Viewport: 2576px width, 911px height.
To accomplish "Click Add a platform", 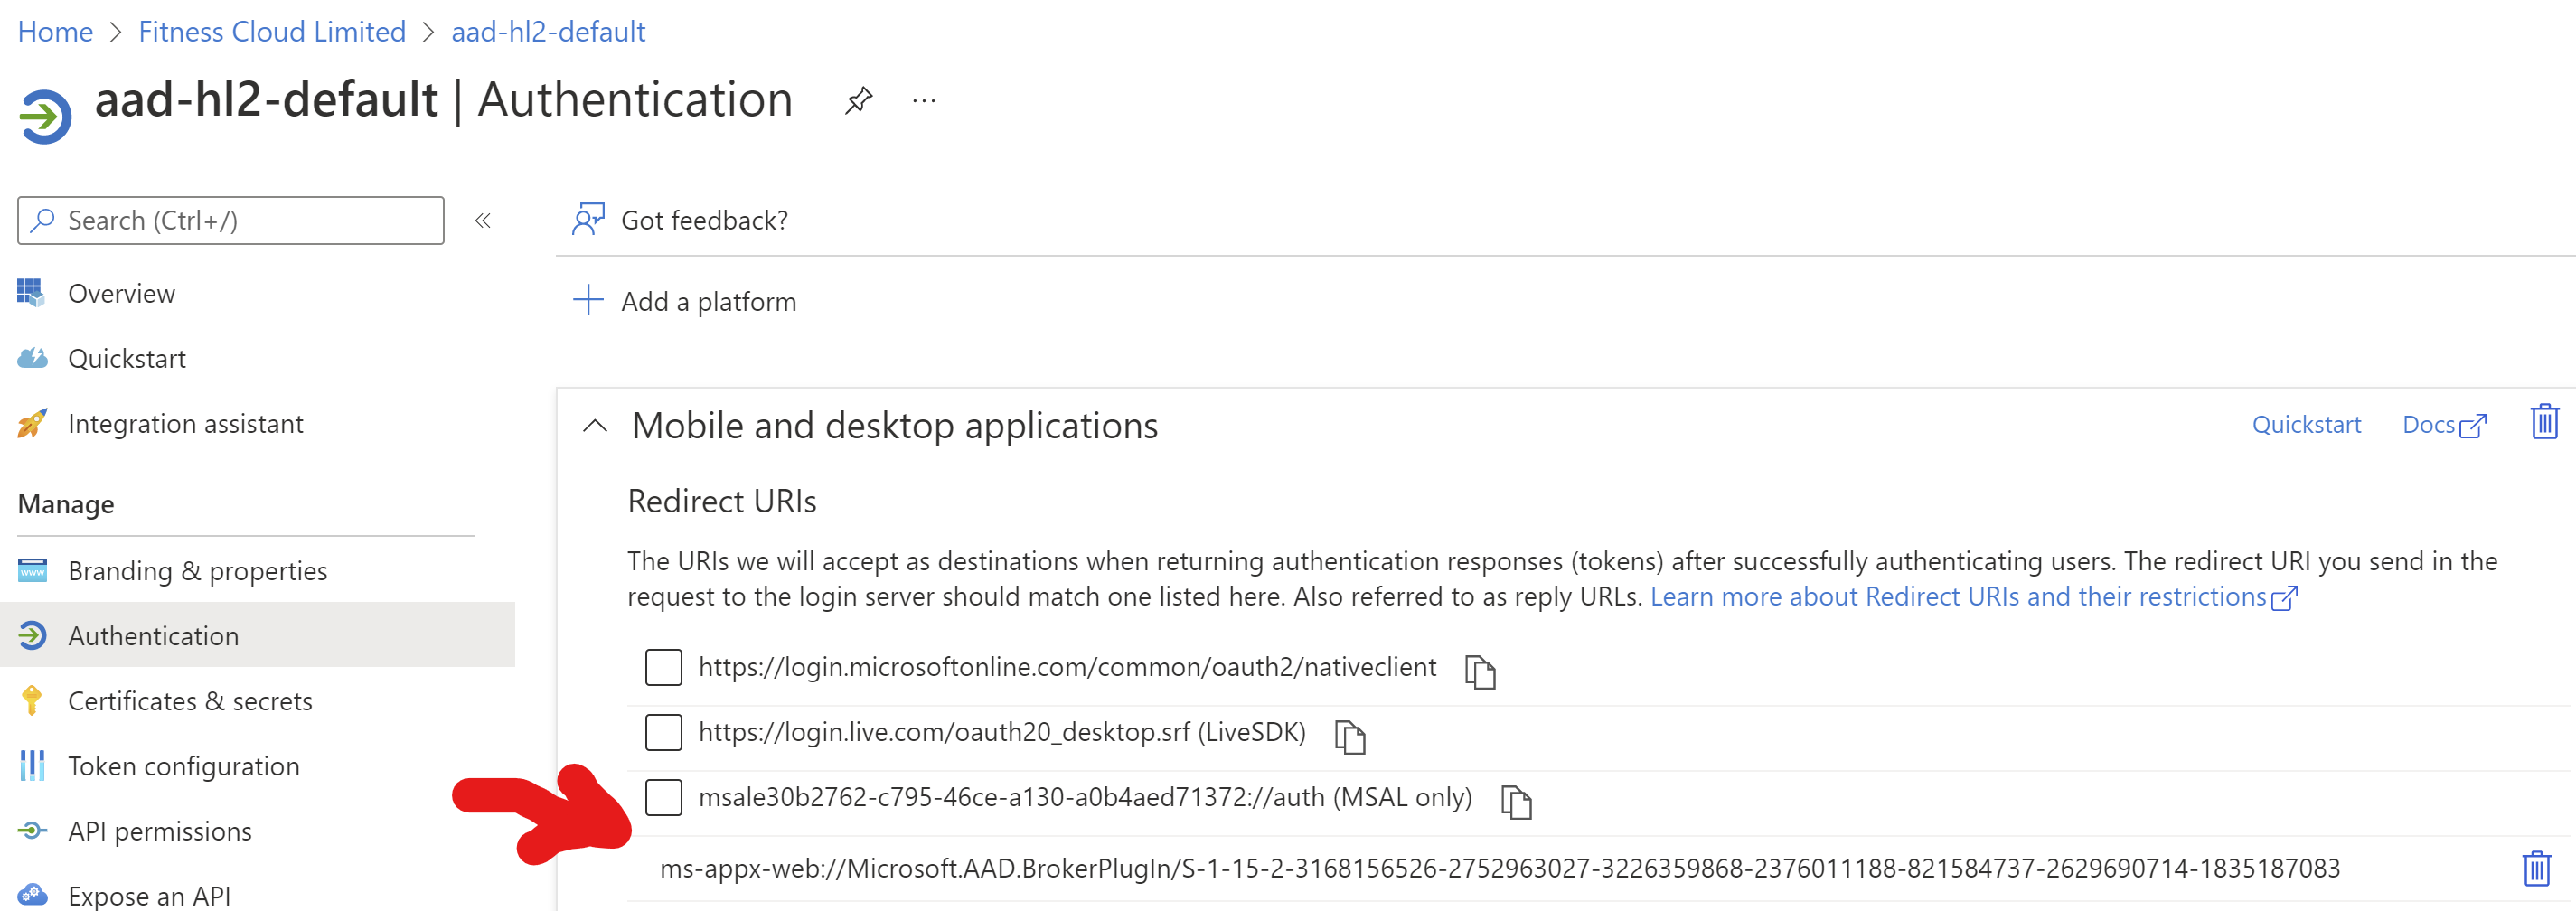I will pos(685,300).
